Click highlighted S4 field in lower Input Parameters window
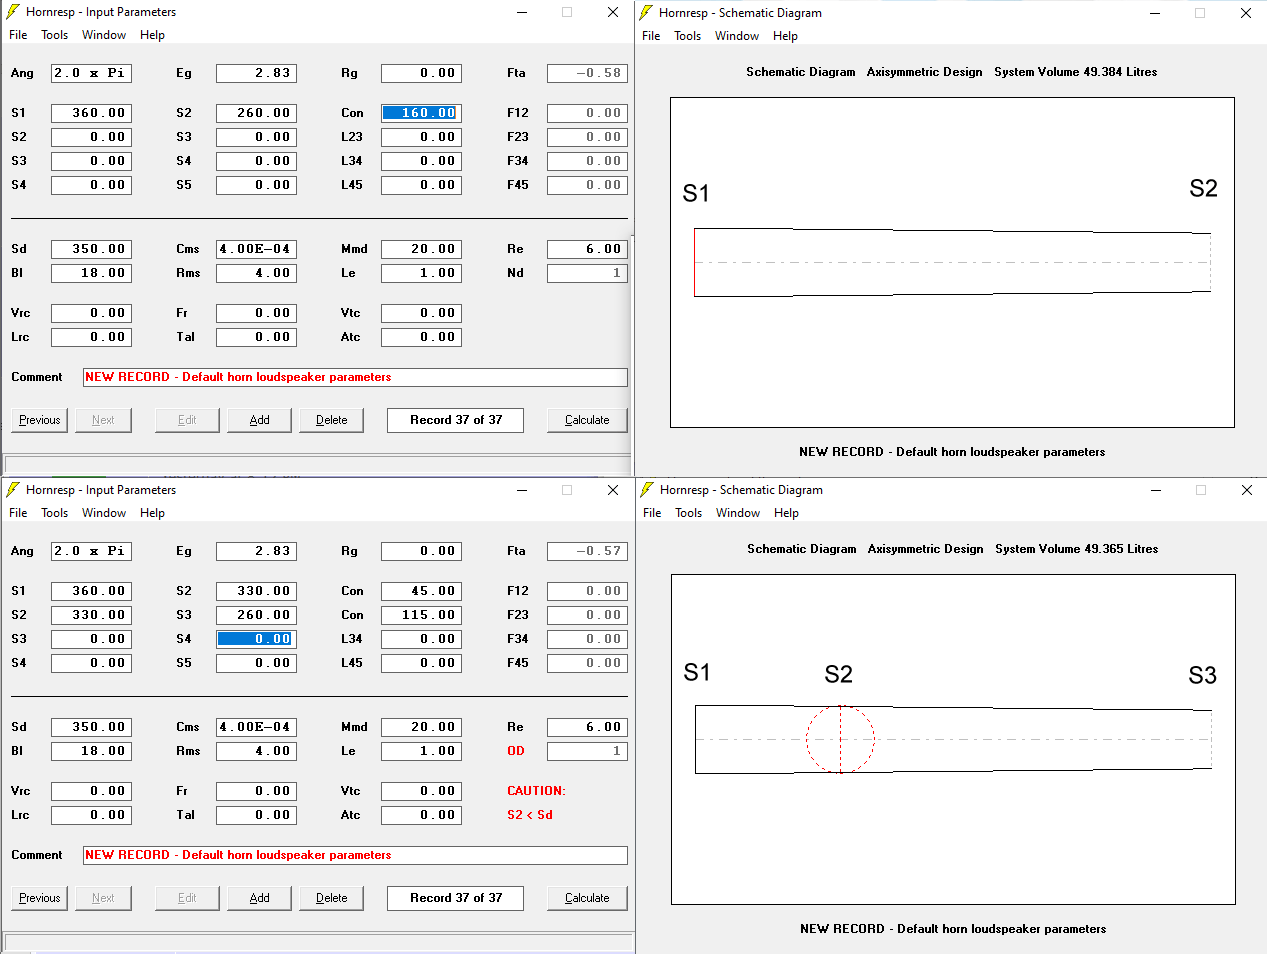The width and height of the screenshot is (1267, 954). pos(256,639)
